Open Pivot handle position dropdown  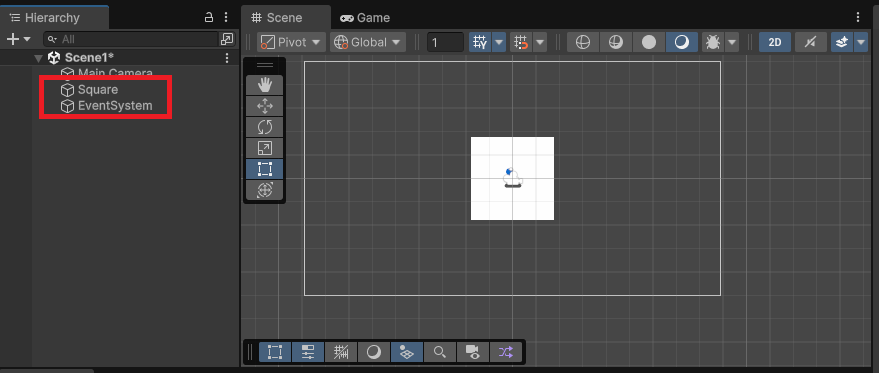pos(291,42)
